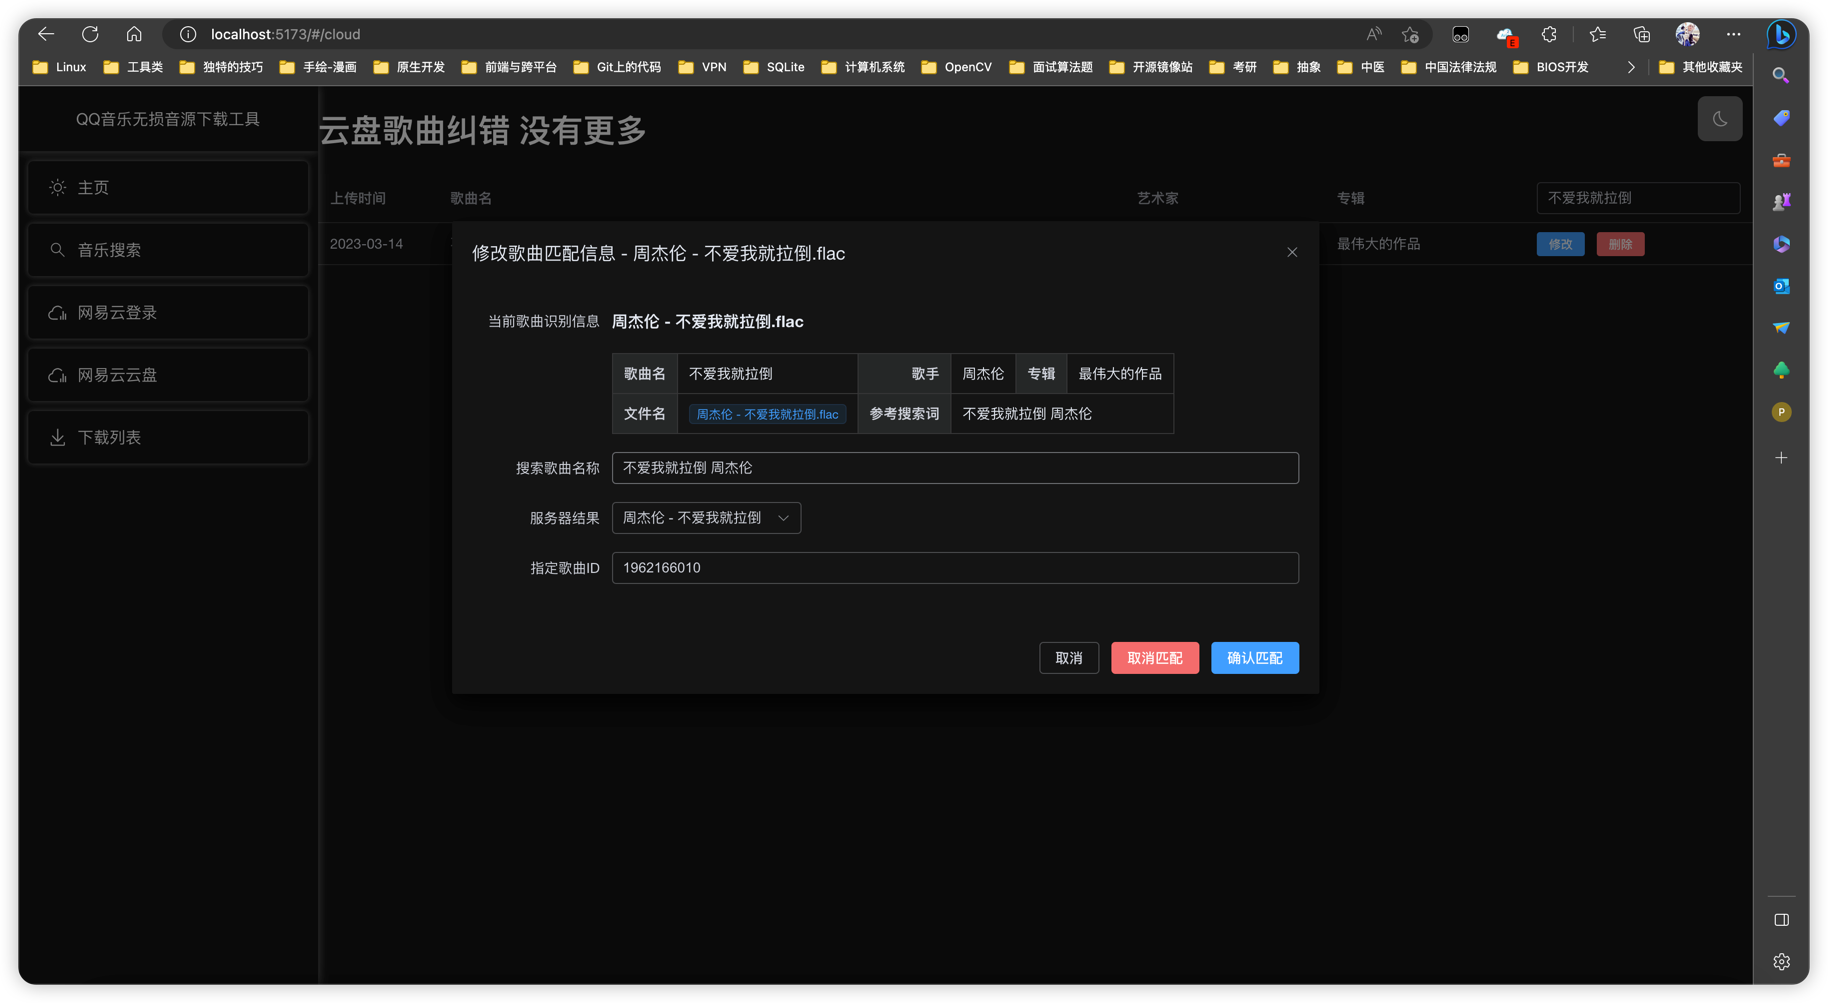Open the VPN bookmarks folder
The height and width of the screenshot is (1003, 1828).
pyautogui.click(x=702, y=67)
